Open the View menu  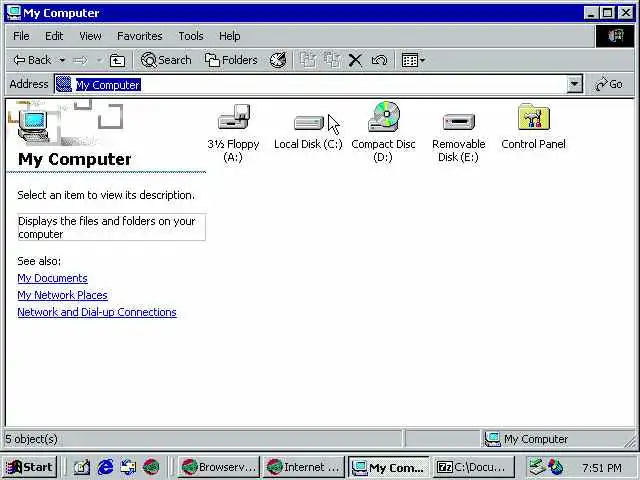click(x=90, y=36)
